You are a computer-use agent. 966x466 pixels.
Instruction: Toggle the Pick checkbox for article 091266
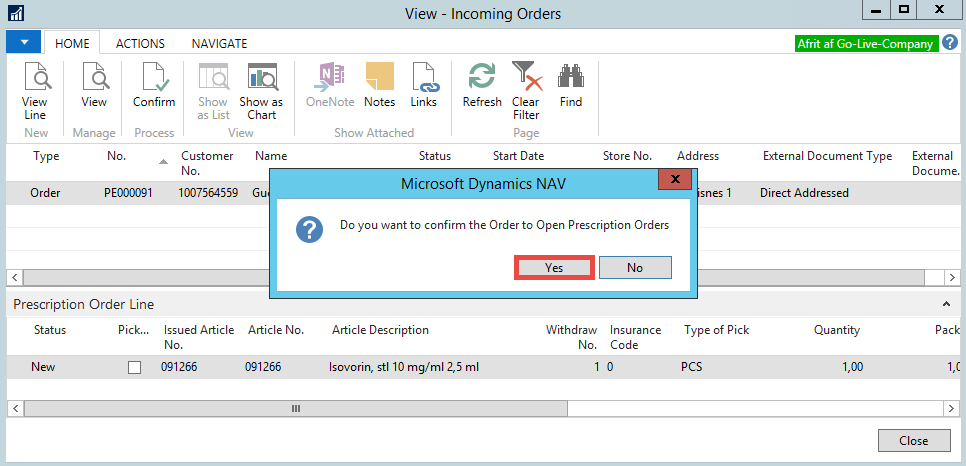point(134,368)
